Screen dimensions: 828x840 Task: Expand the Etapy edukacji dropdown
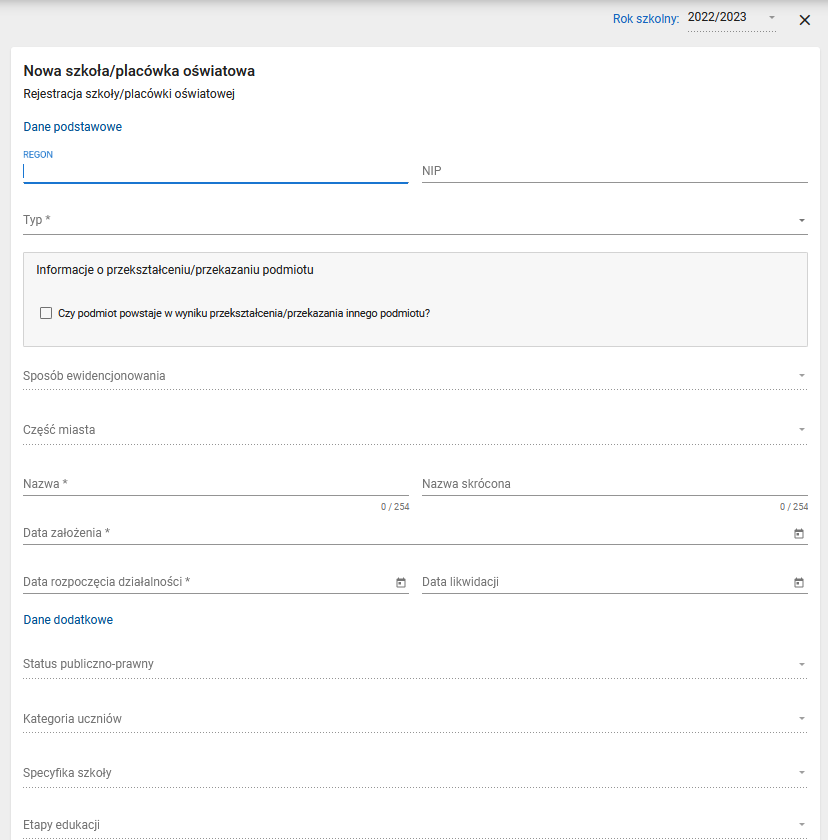tap(414, 825)
